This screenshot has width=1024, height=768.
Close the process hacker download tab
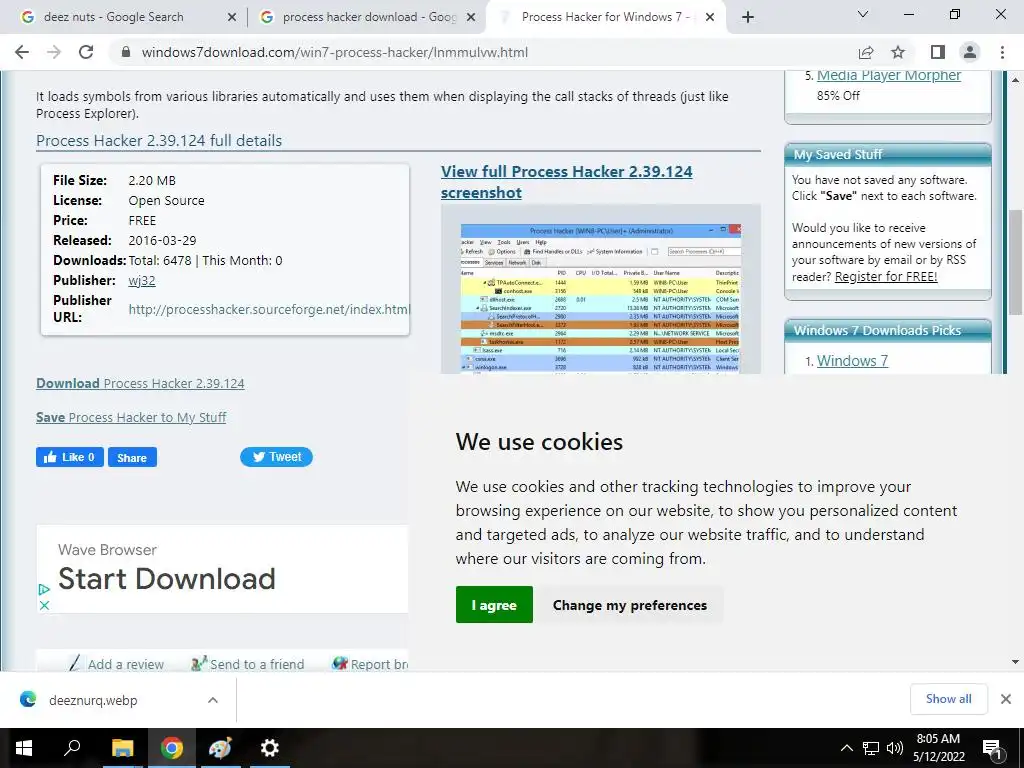coord(471,18)
